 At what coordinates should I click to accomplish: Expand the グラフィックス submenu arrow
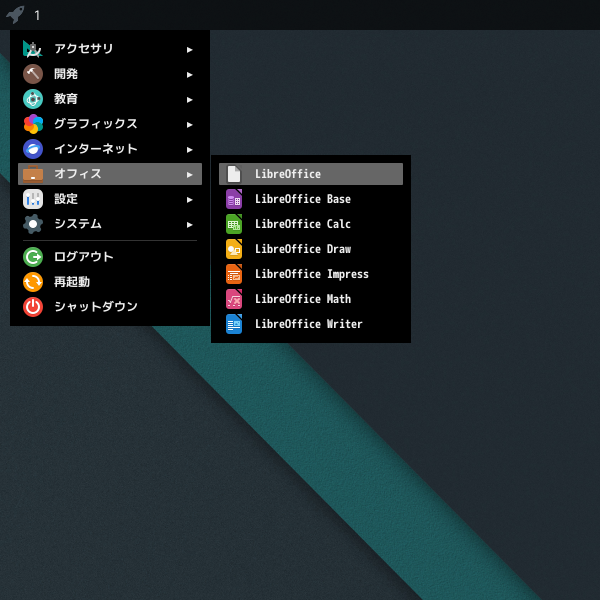[x=189, y=125]
